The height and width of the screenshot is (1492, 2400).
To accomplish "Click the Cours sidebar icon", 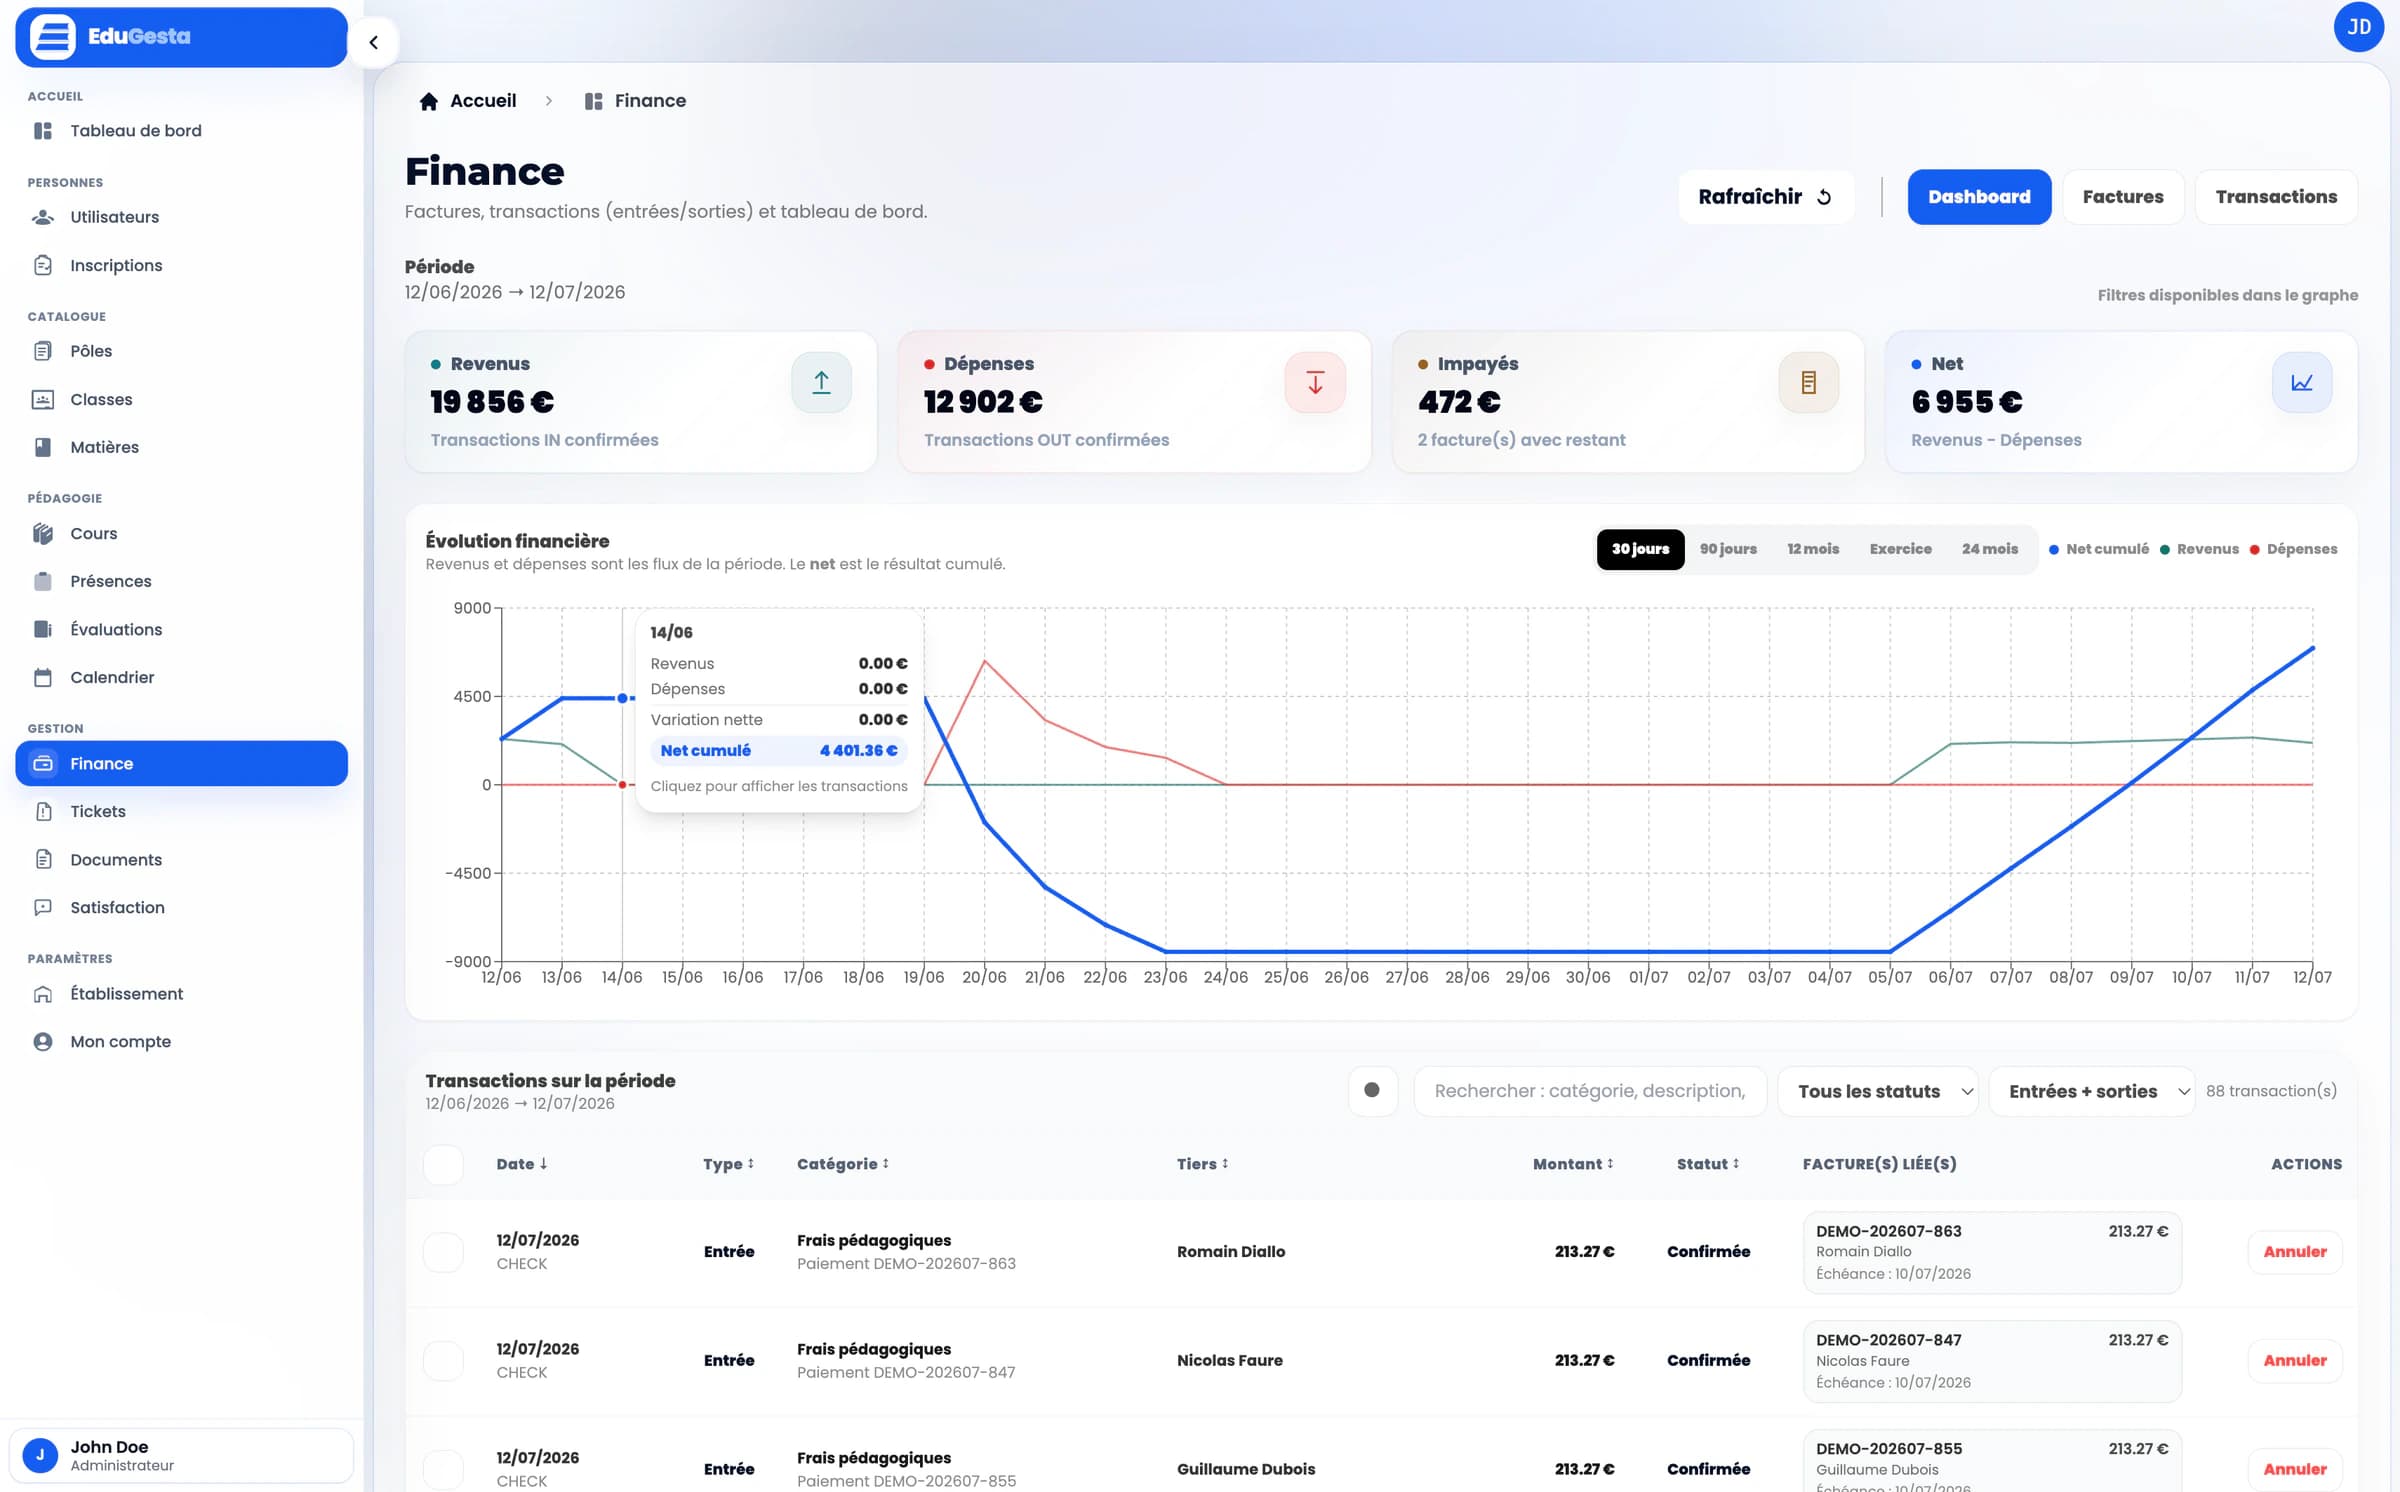I will pos(43,533).
